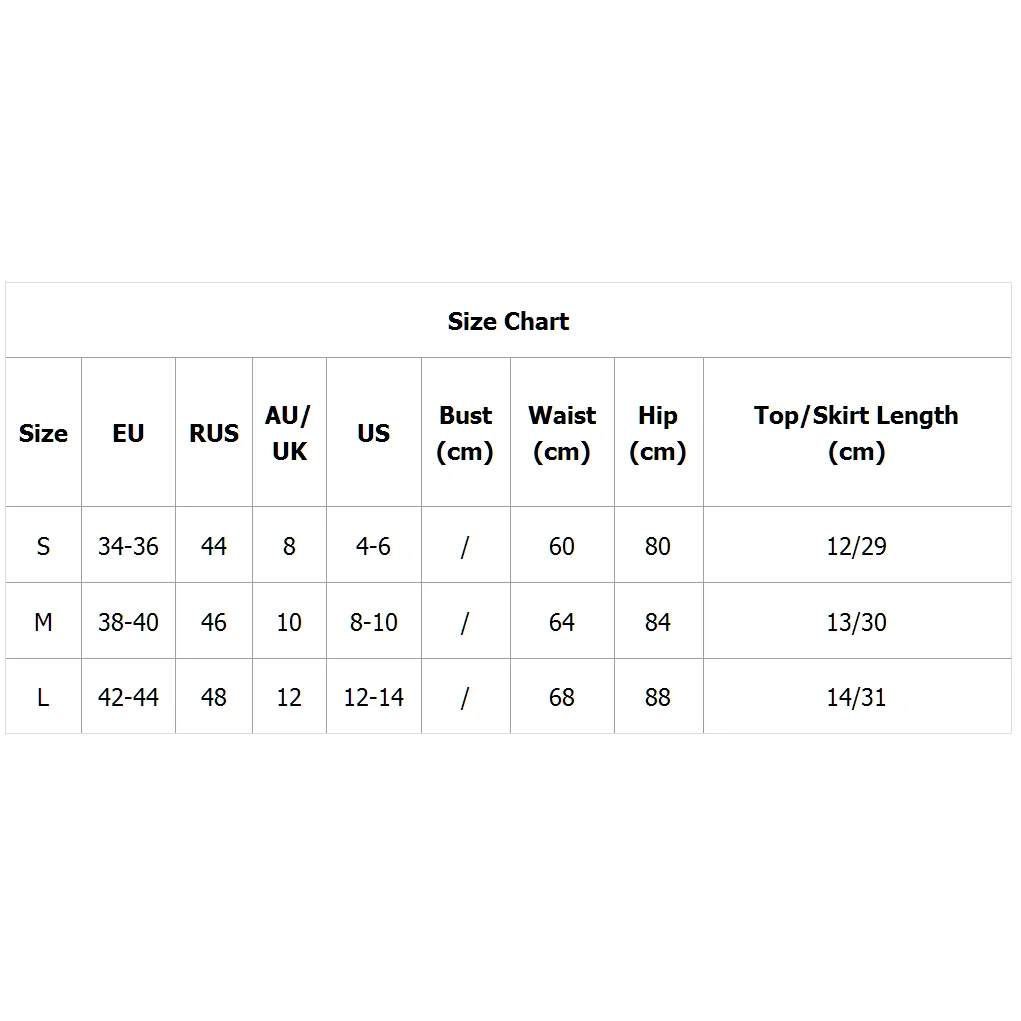Viewport: 1021px width, 1021px height.
Task: Click the EU 34-36 cell
Action: tap(128, 546)
